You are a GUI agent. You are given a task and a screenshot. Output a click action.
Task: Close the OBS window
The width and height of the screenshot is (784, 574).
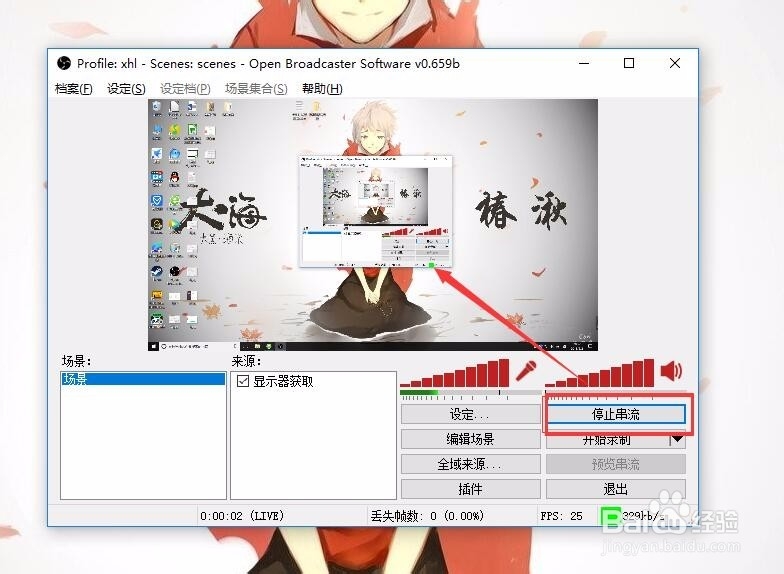(x=675, y=63)
